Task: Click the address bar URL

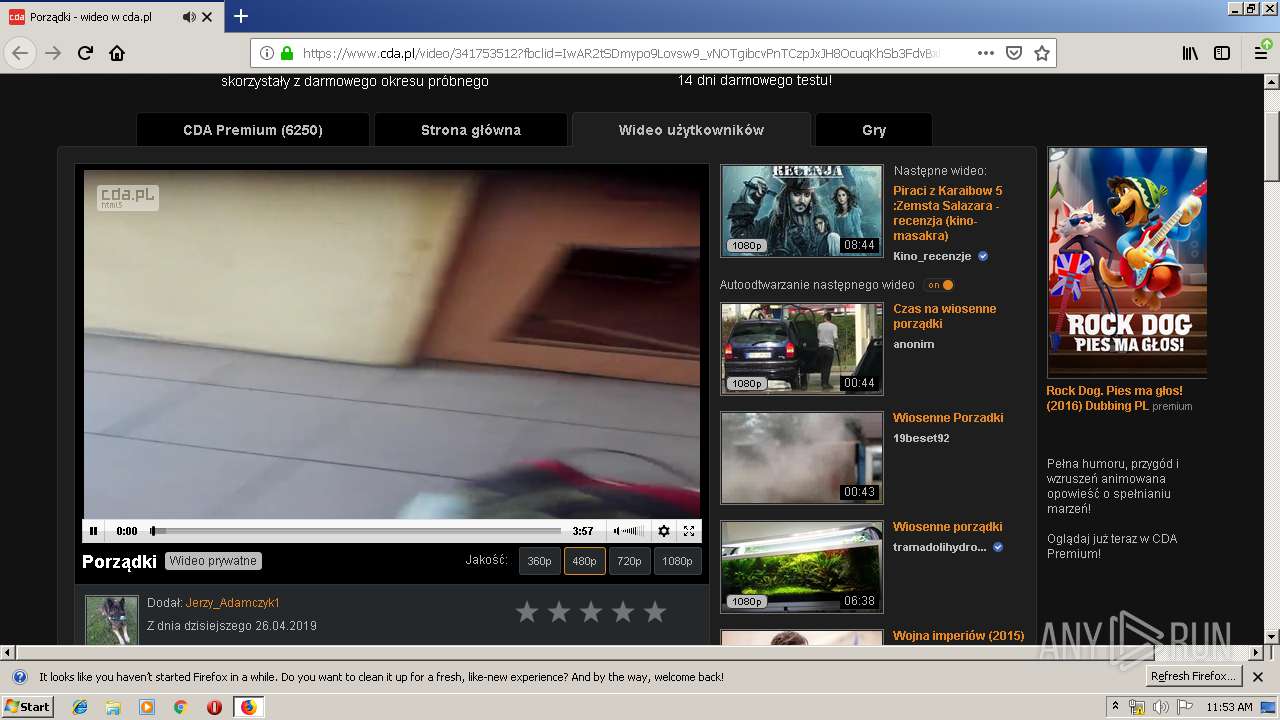Action: [620, 53]
